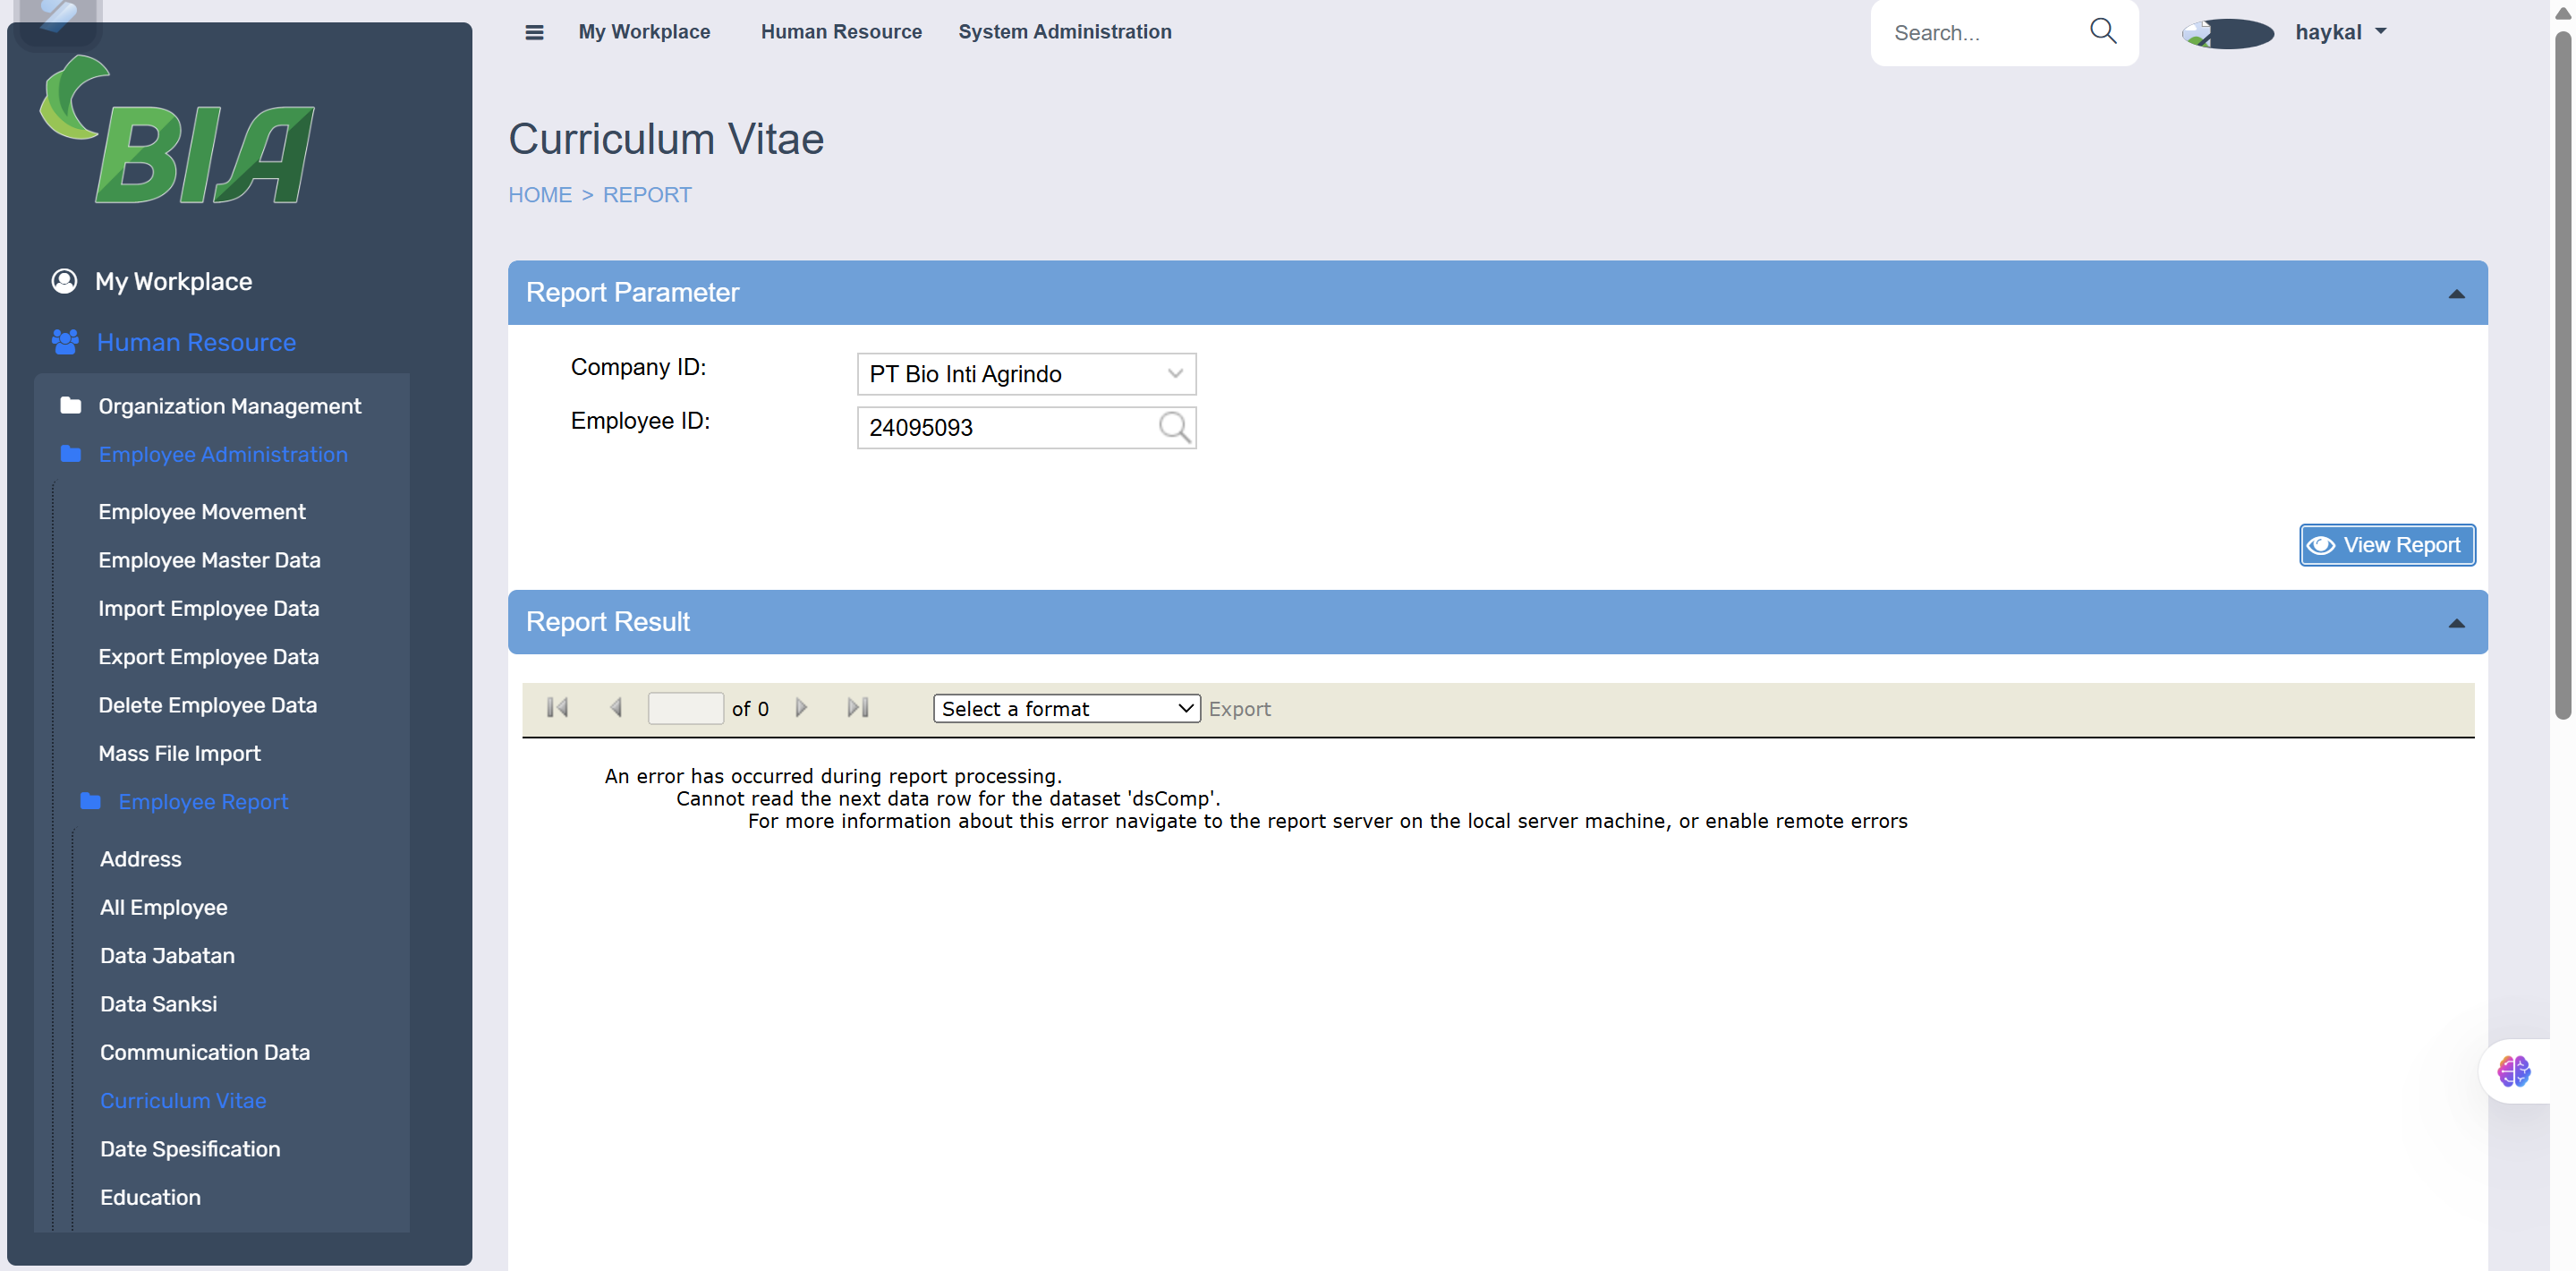Screen dimensions: 2576x1271
Task: Open the Date Spesification report
Action: tap(190, 1149)
